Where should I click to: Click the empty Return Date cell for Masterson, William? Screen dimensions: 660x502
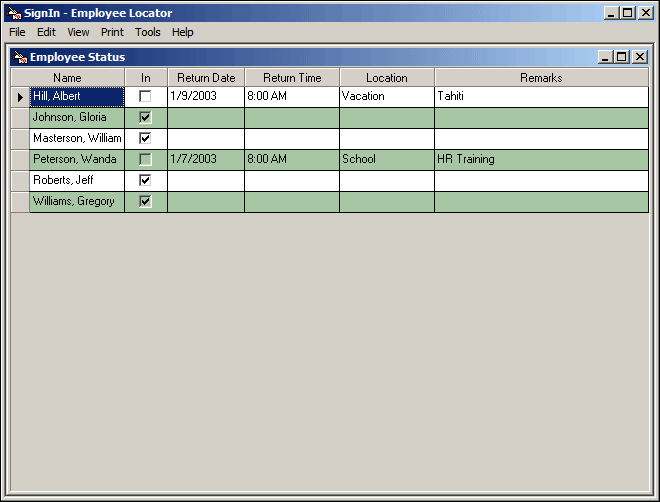tap(206, 139)
